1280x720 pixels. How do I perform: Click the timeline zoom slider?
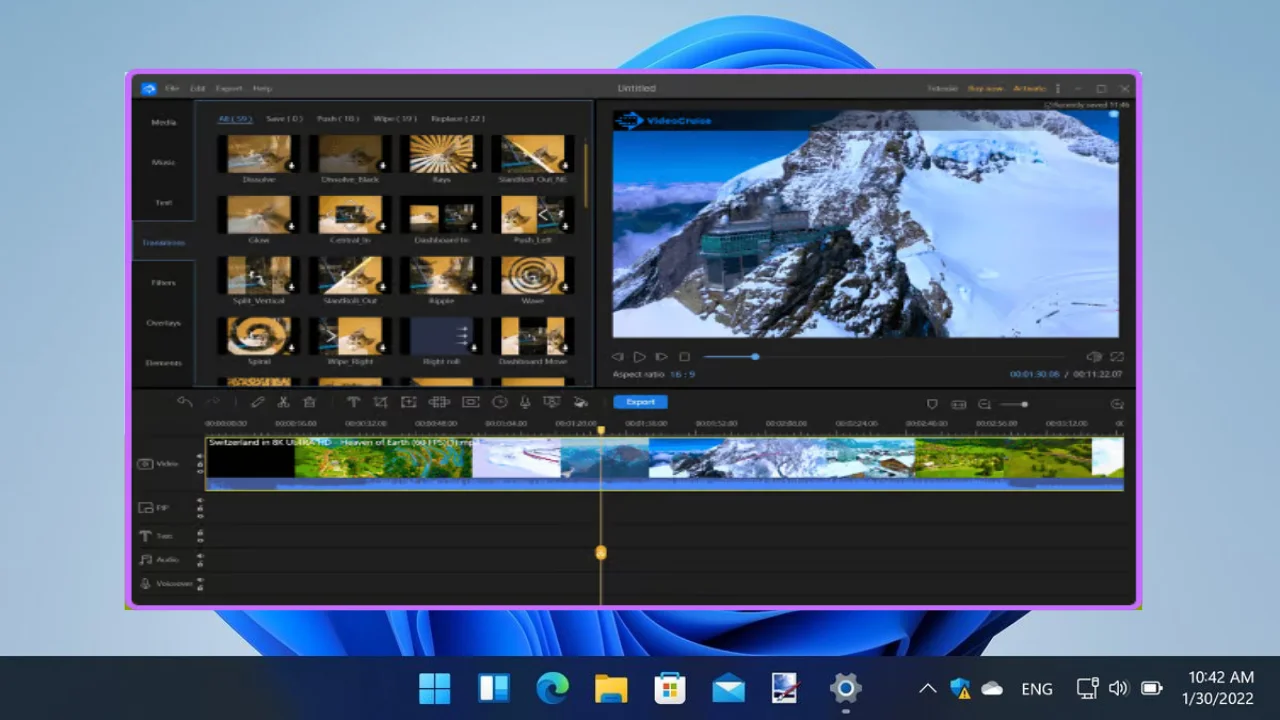pos(1014,404)
